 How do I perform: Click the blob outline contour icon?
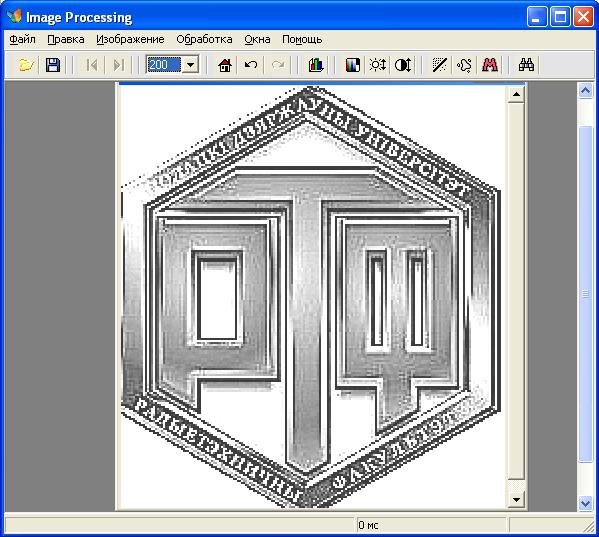click(x=465, y=65)
